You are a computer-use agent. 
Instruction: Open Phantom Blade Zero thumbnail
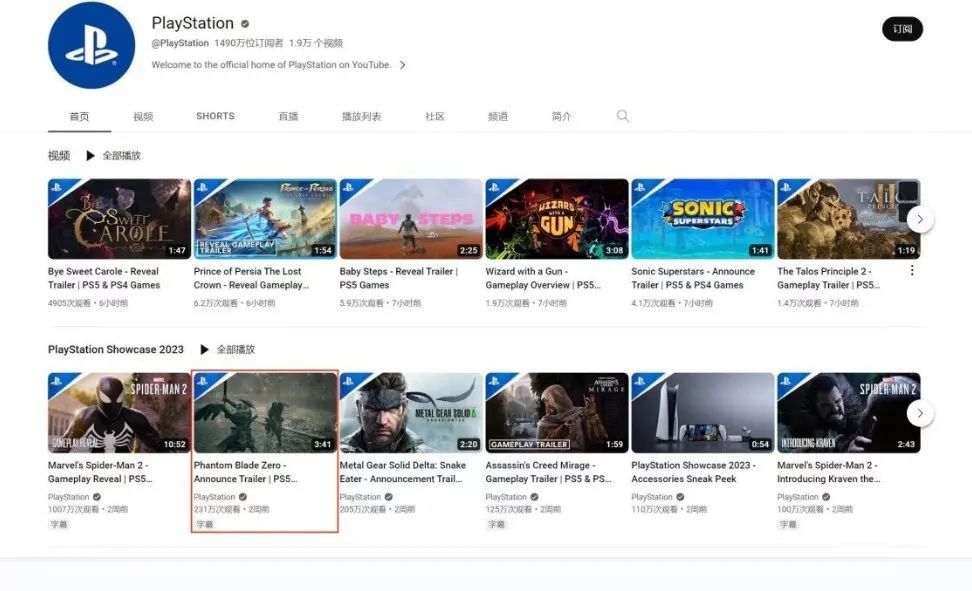point(265,413)
